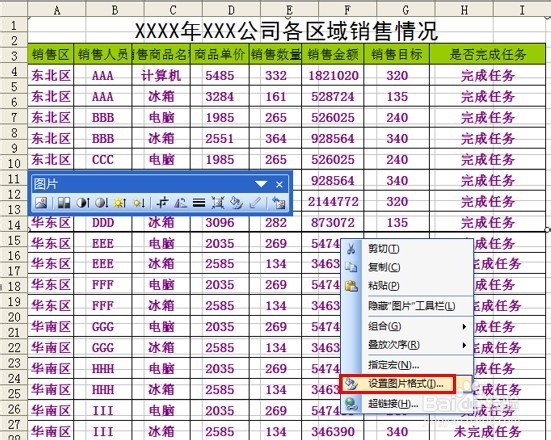Click the value 873072

333,223
